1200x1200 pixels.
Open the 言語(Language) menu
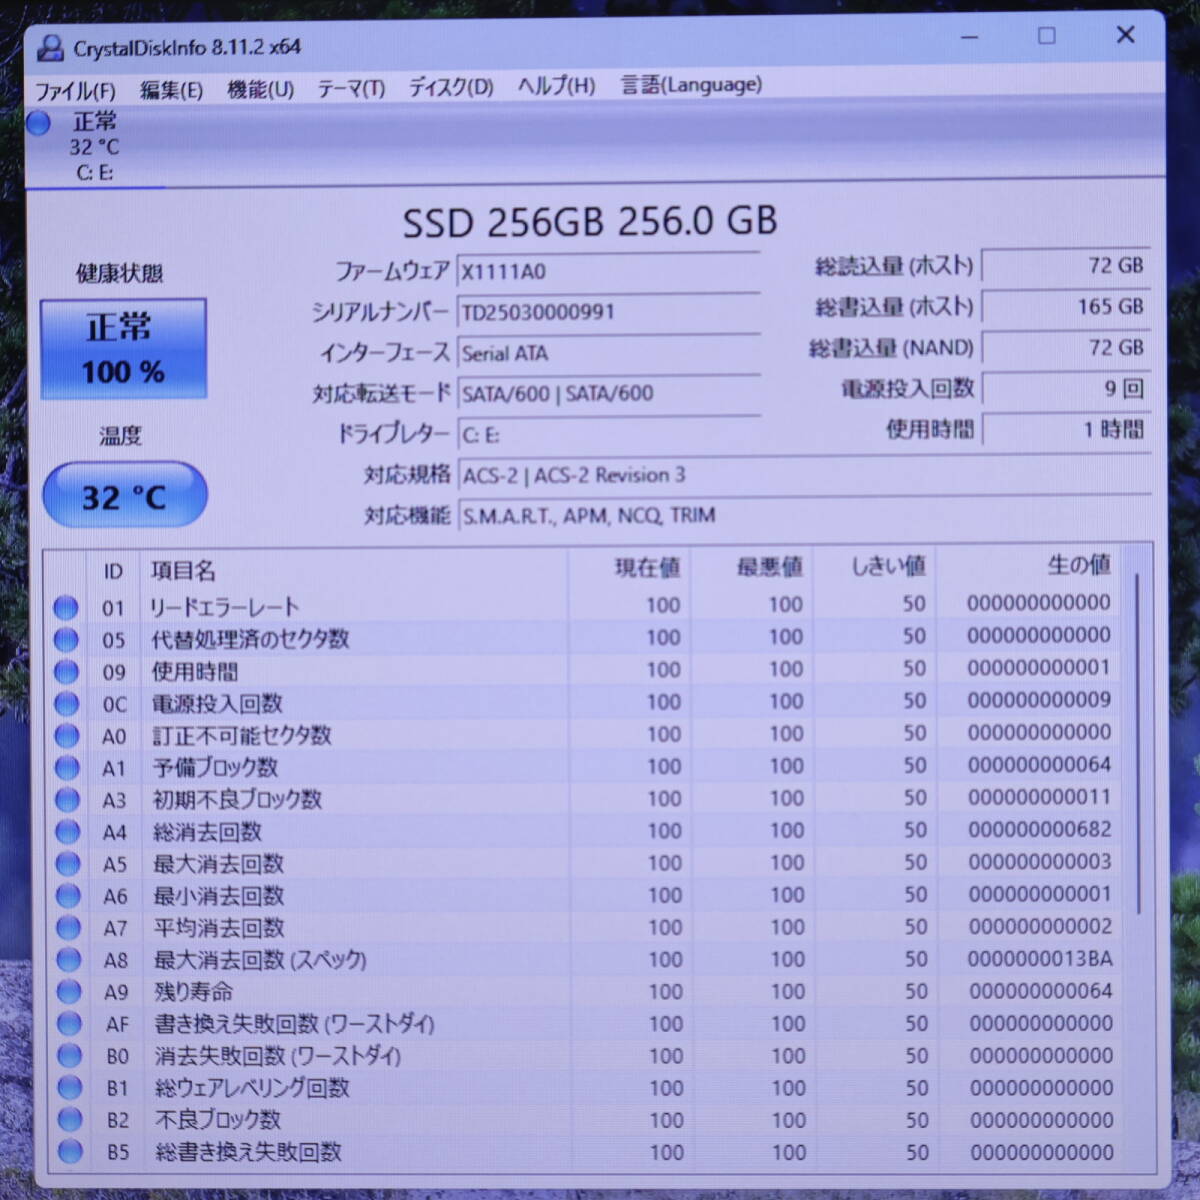pos(691,85)
